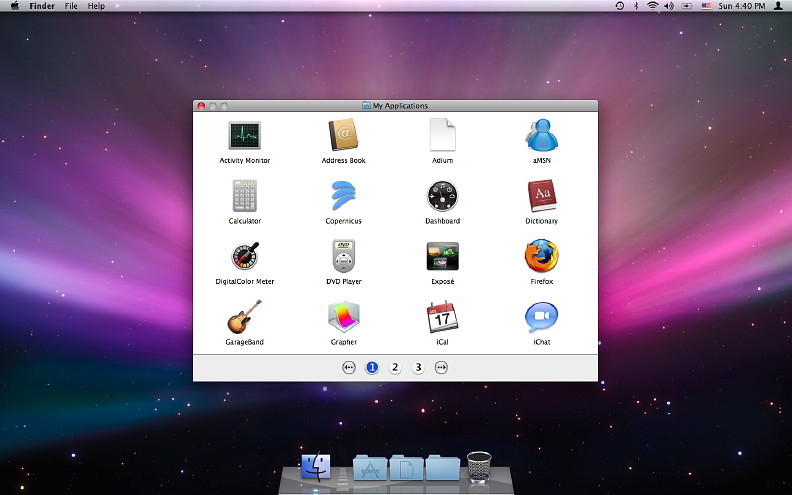Switch to page 2 of applications
Screen dimensions: 792x495
395,367
